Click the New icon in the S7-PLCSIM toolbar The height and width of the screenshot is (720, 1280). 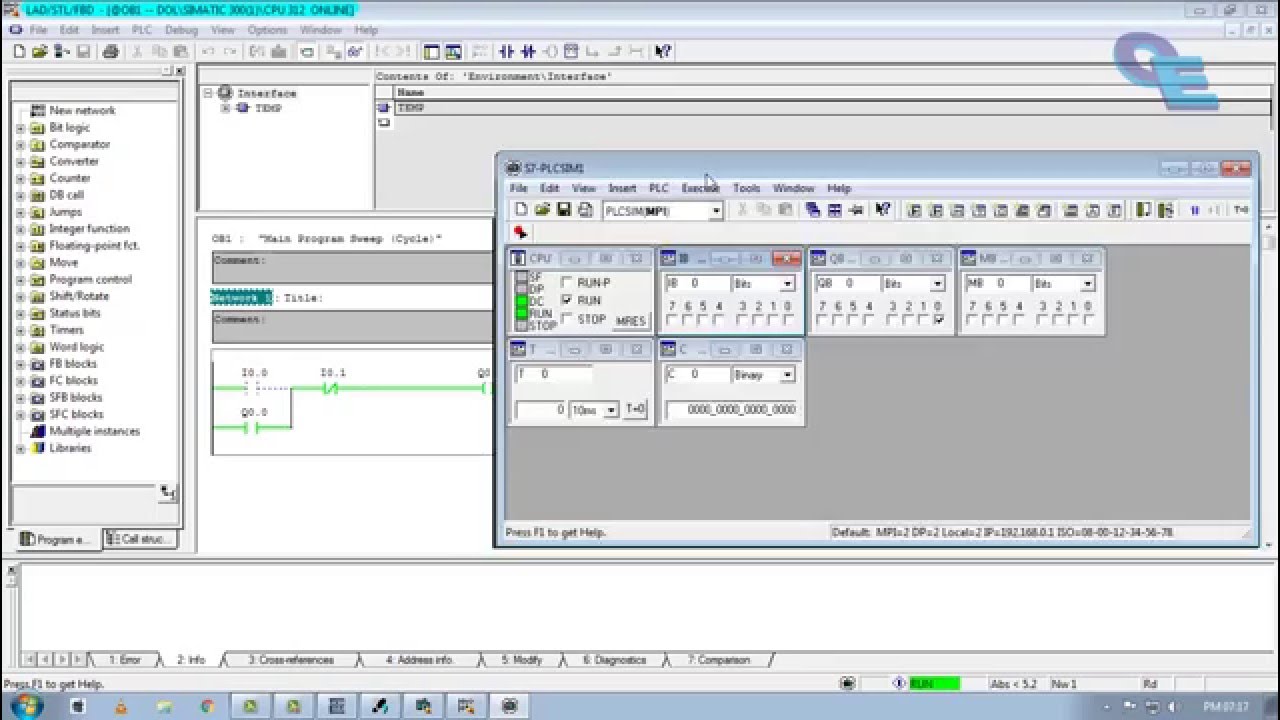click(x=521, y=210)
